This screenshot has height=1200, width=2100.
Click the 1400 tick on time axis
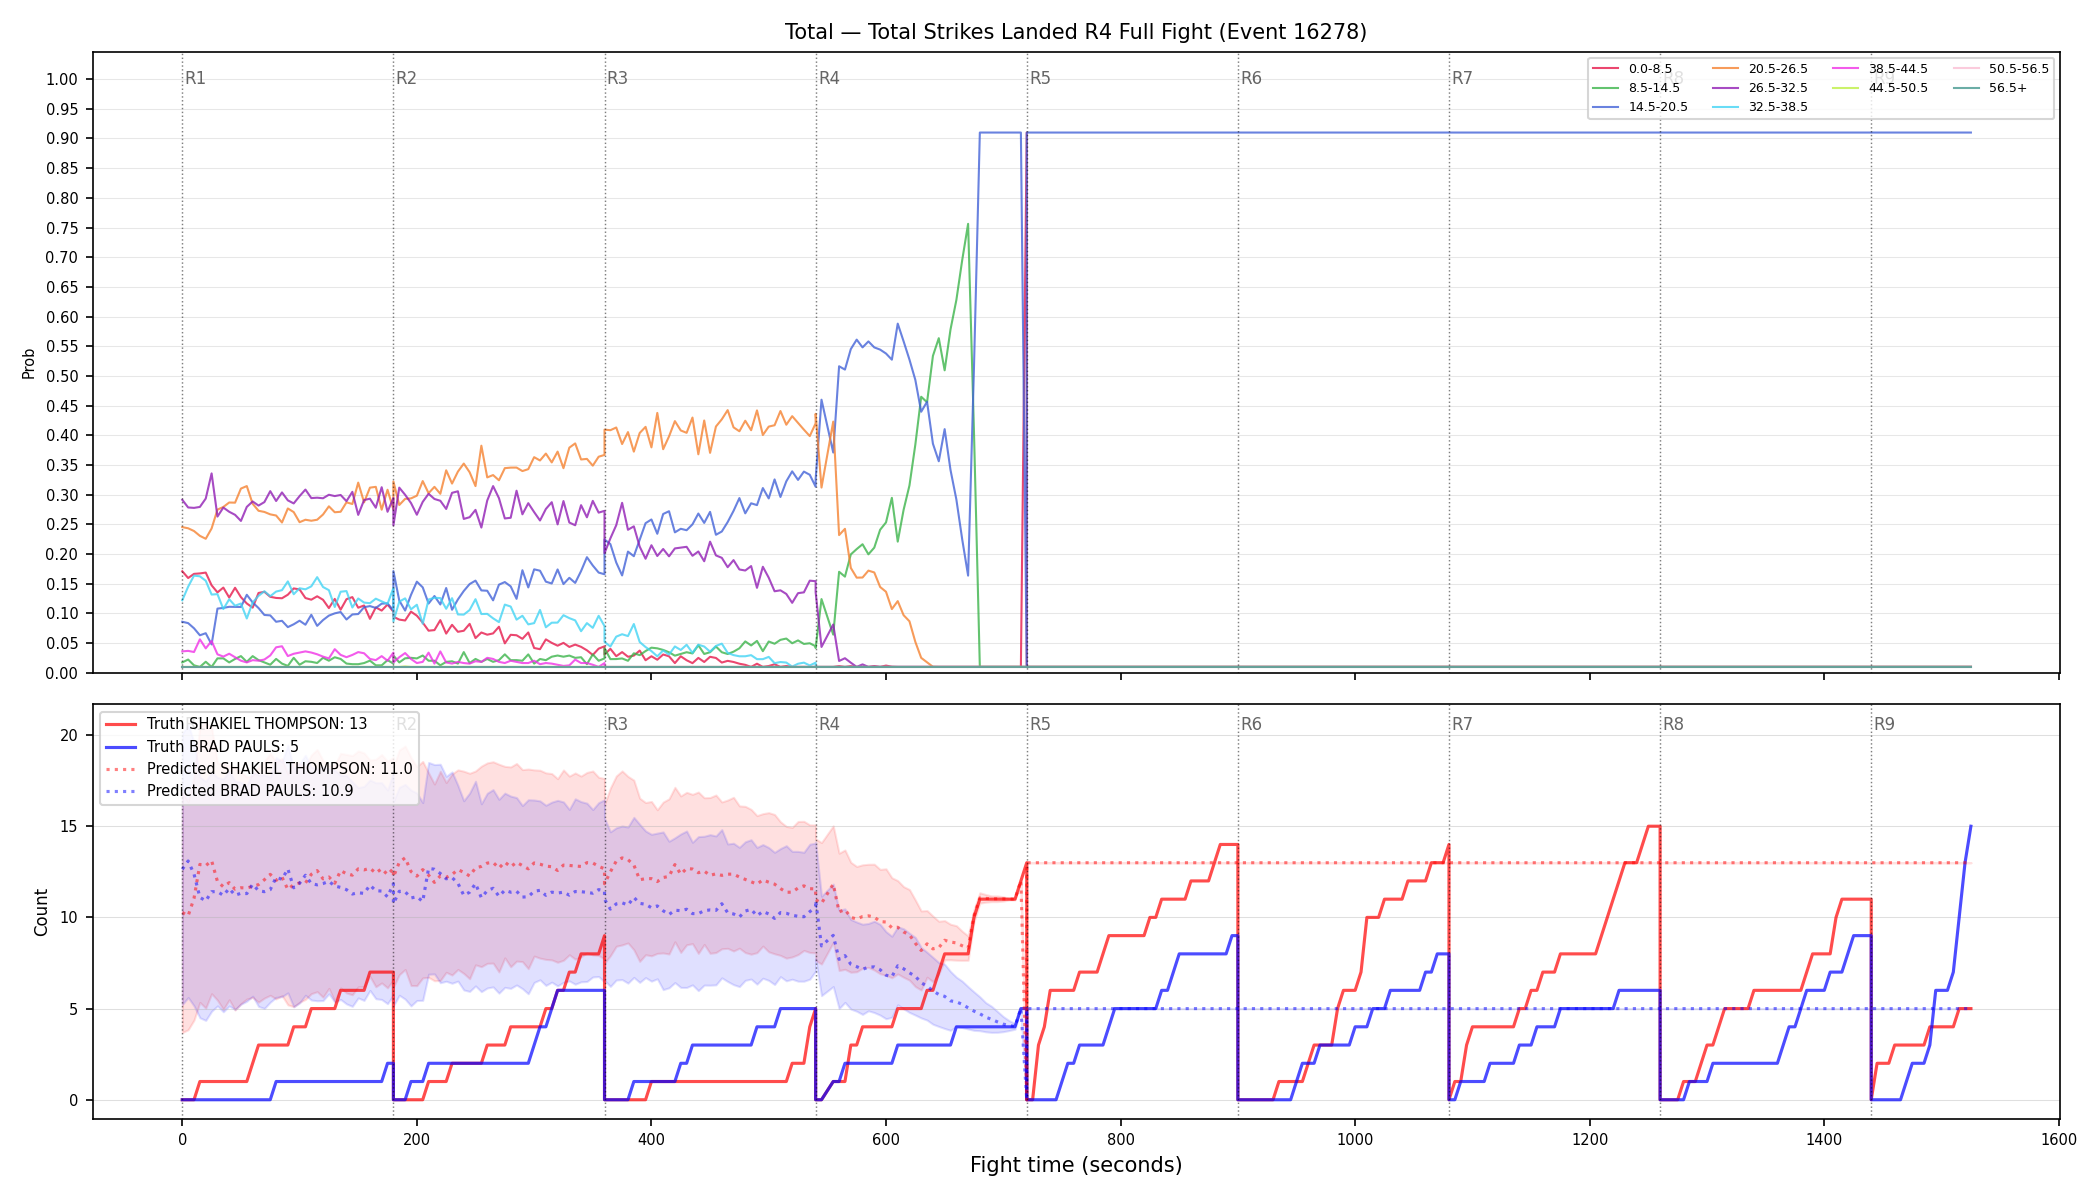point(1824,1140)
